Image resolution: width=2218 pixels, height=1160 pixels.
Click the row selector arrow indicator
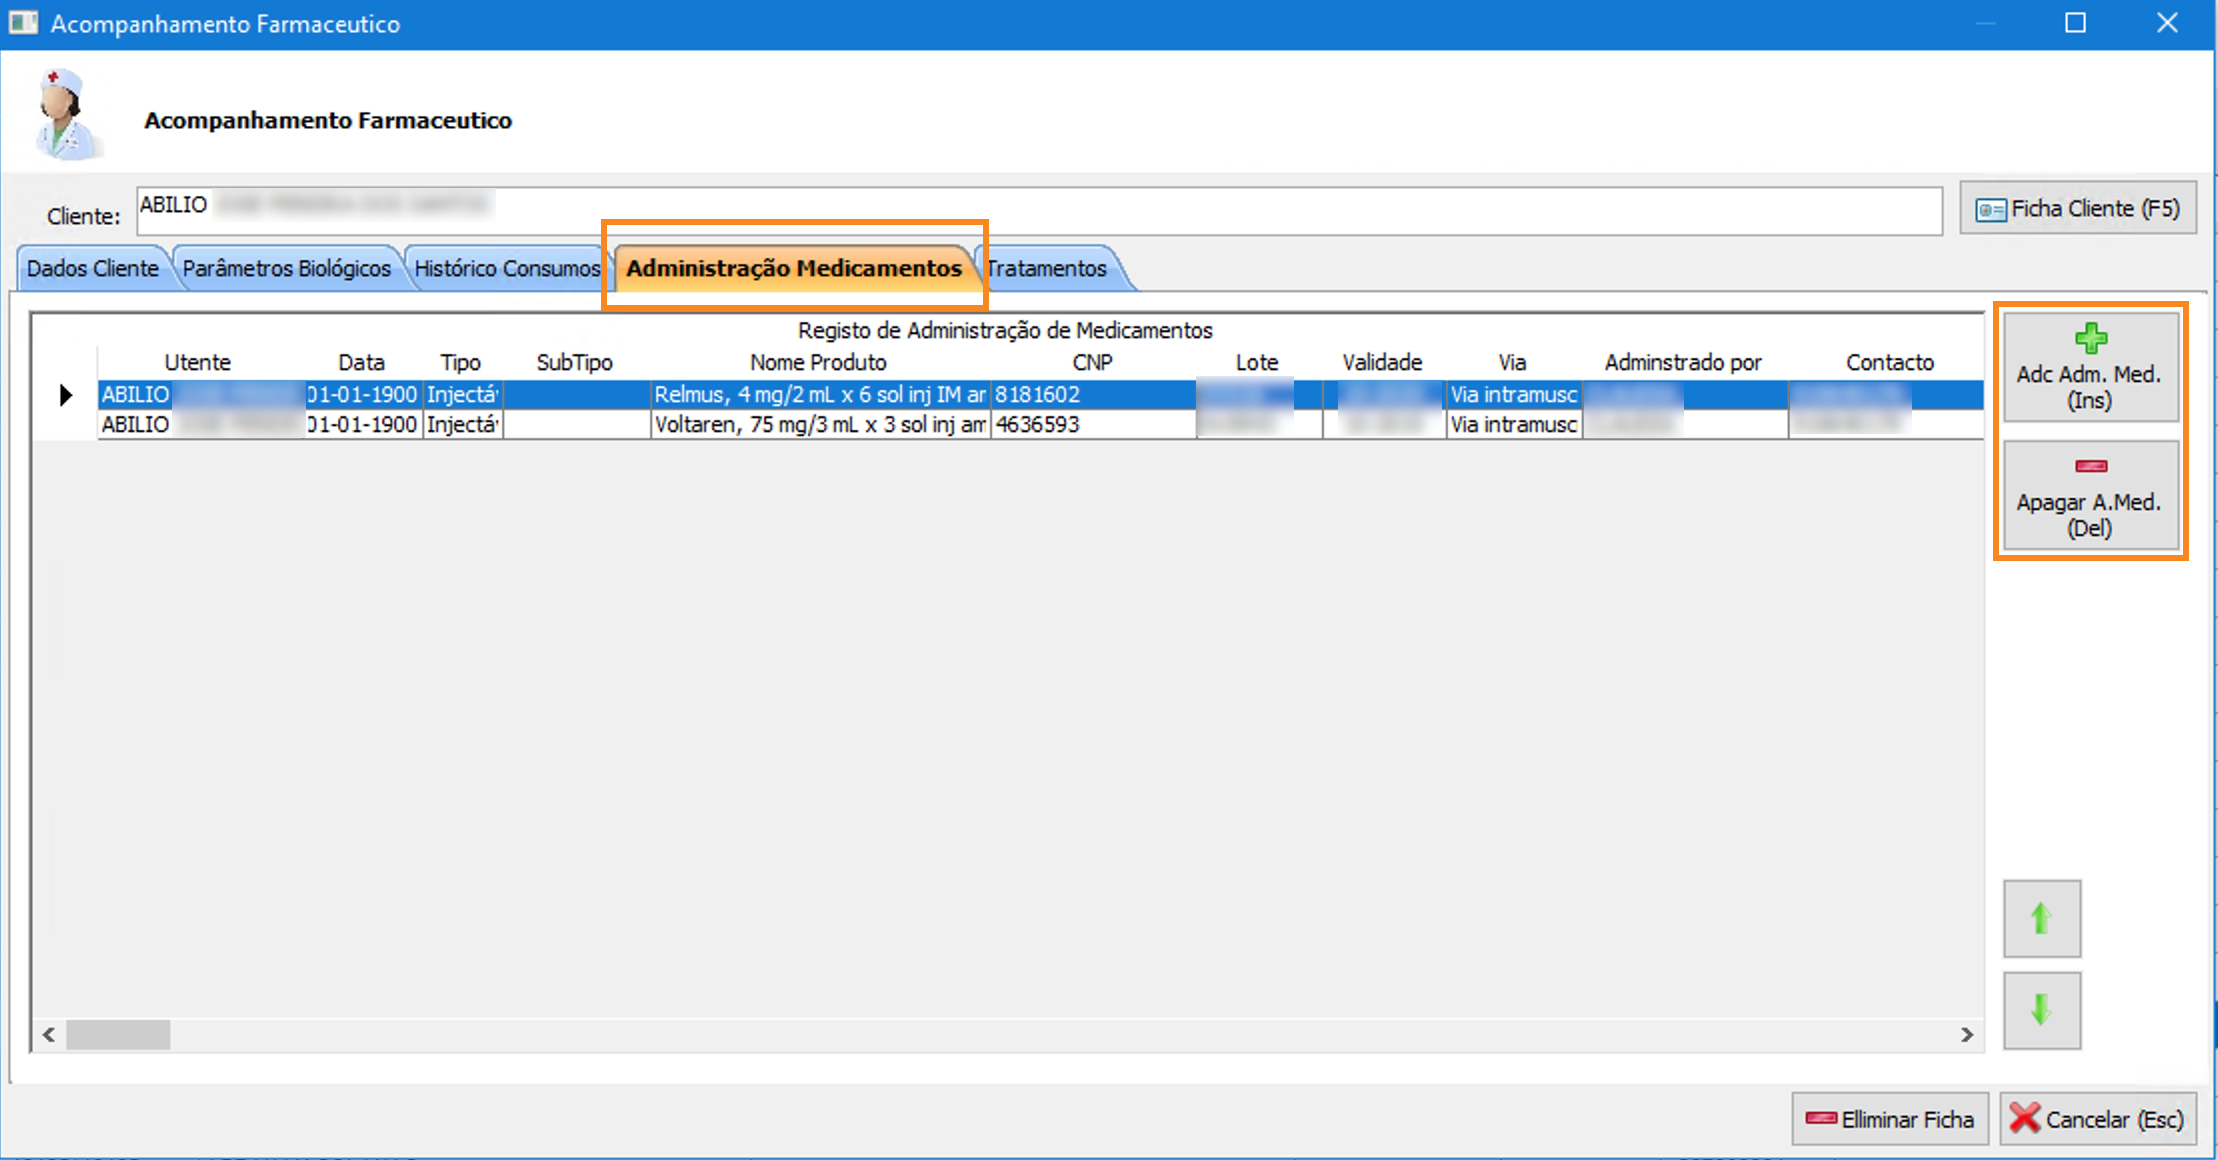click(66, 395)
